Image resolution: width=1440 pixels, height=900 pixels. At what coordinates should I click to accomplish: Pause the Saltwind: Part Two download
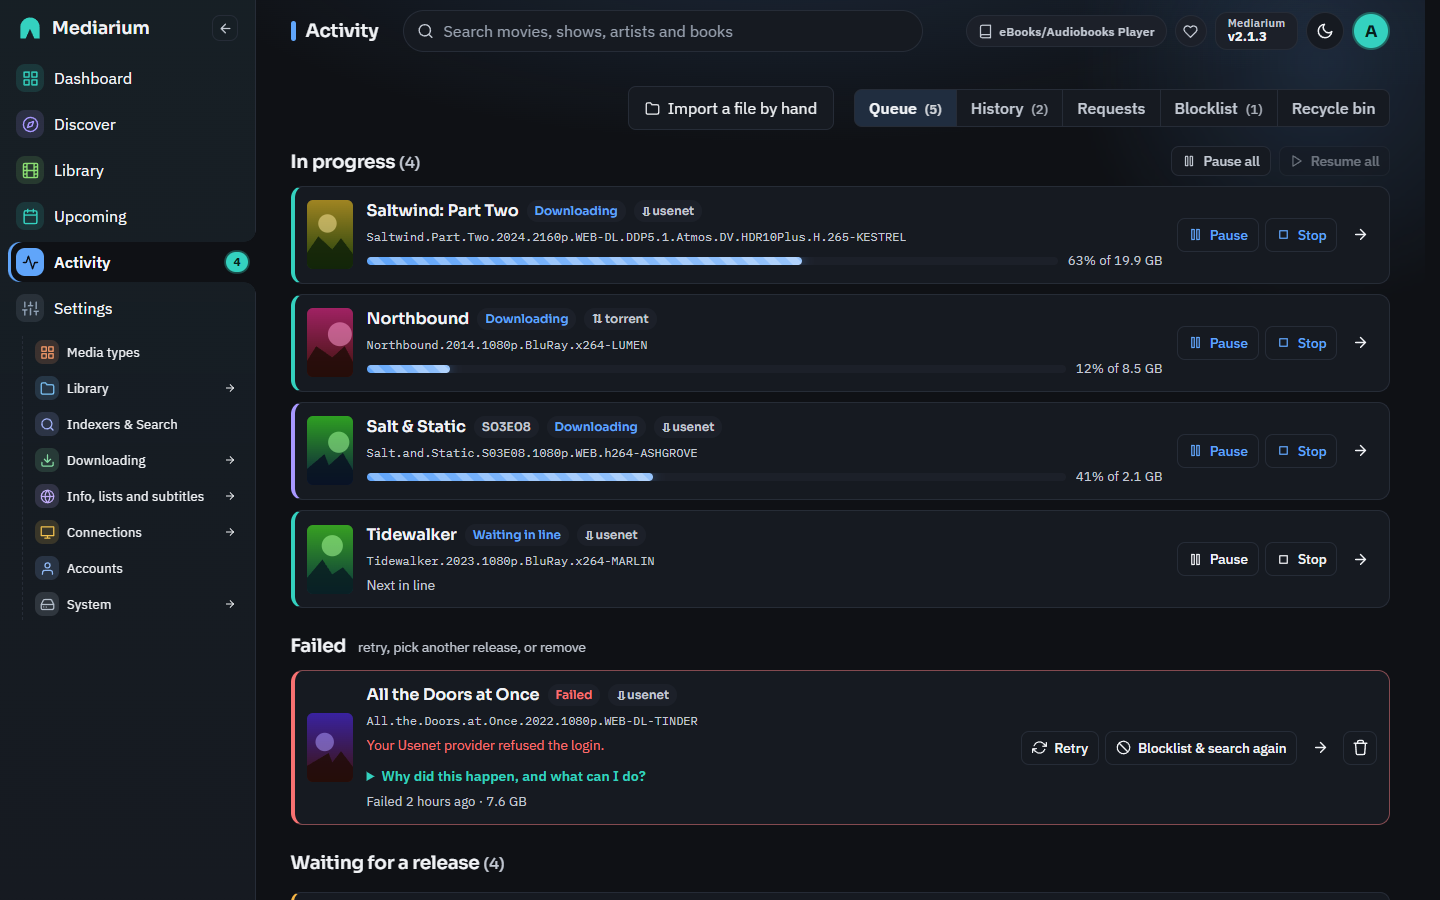1218,235
